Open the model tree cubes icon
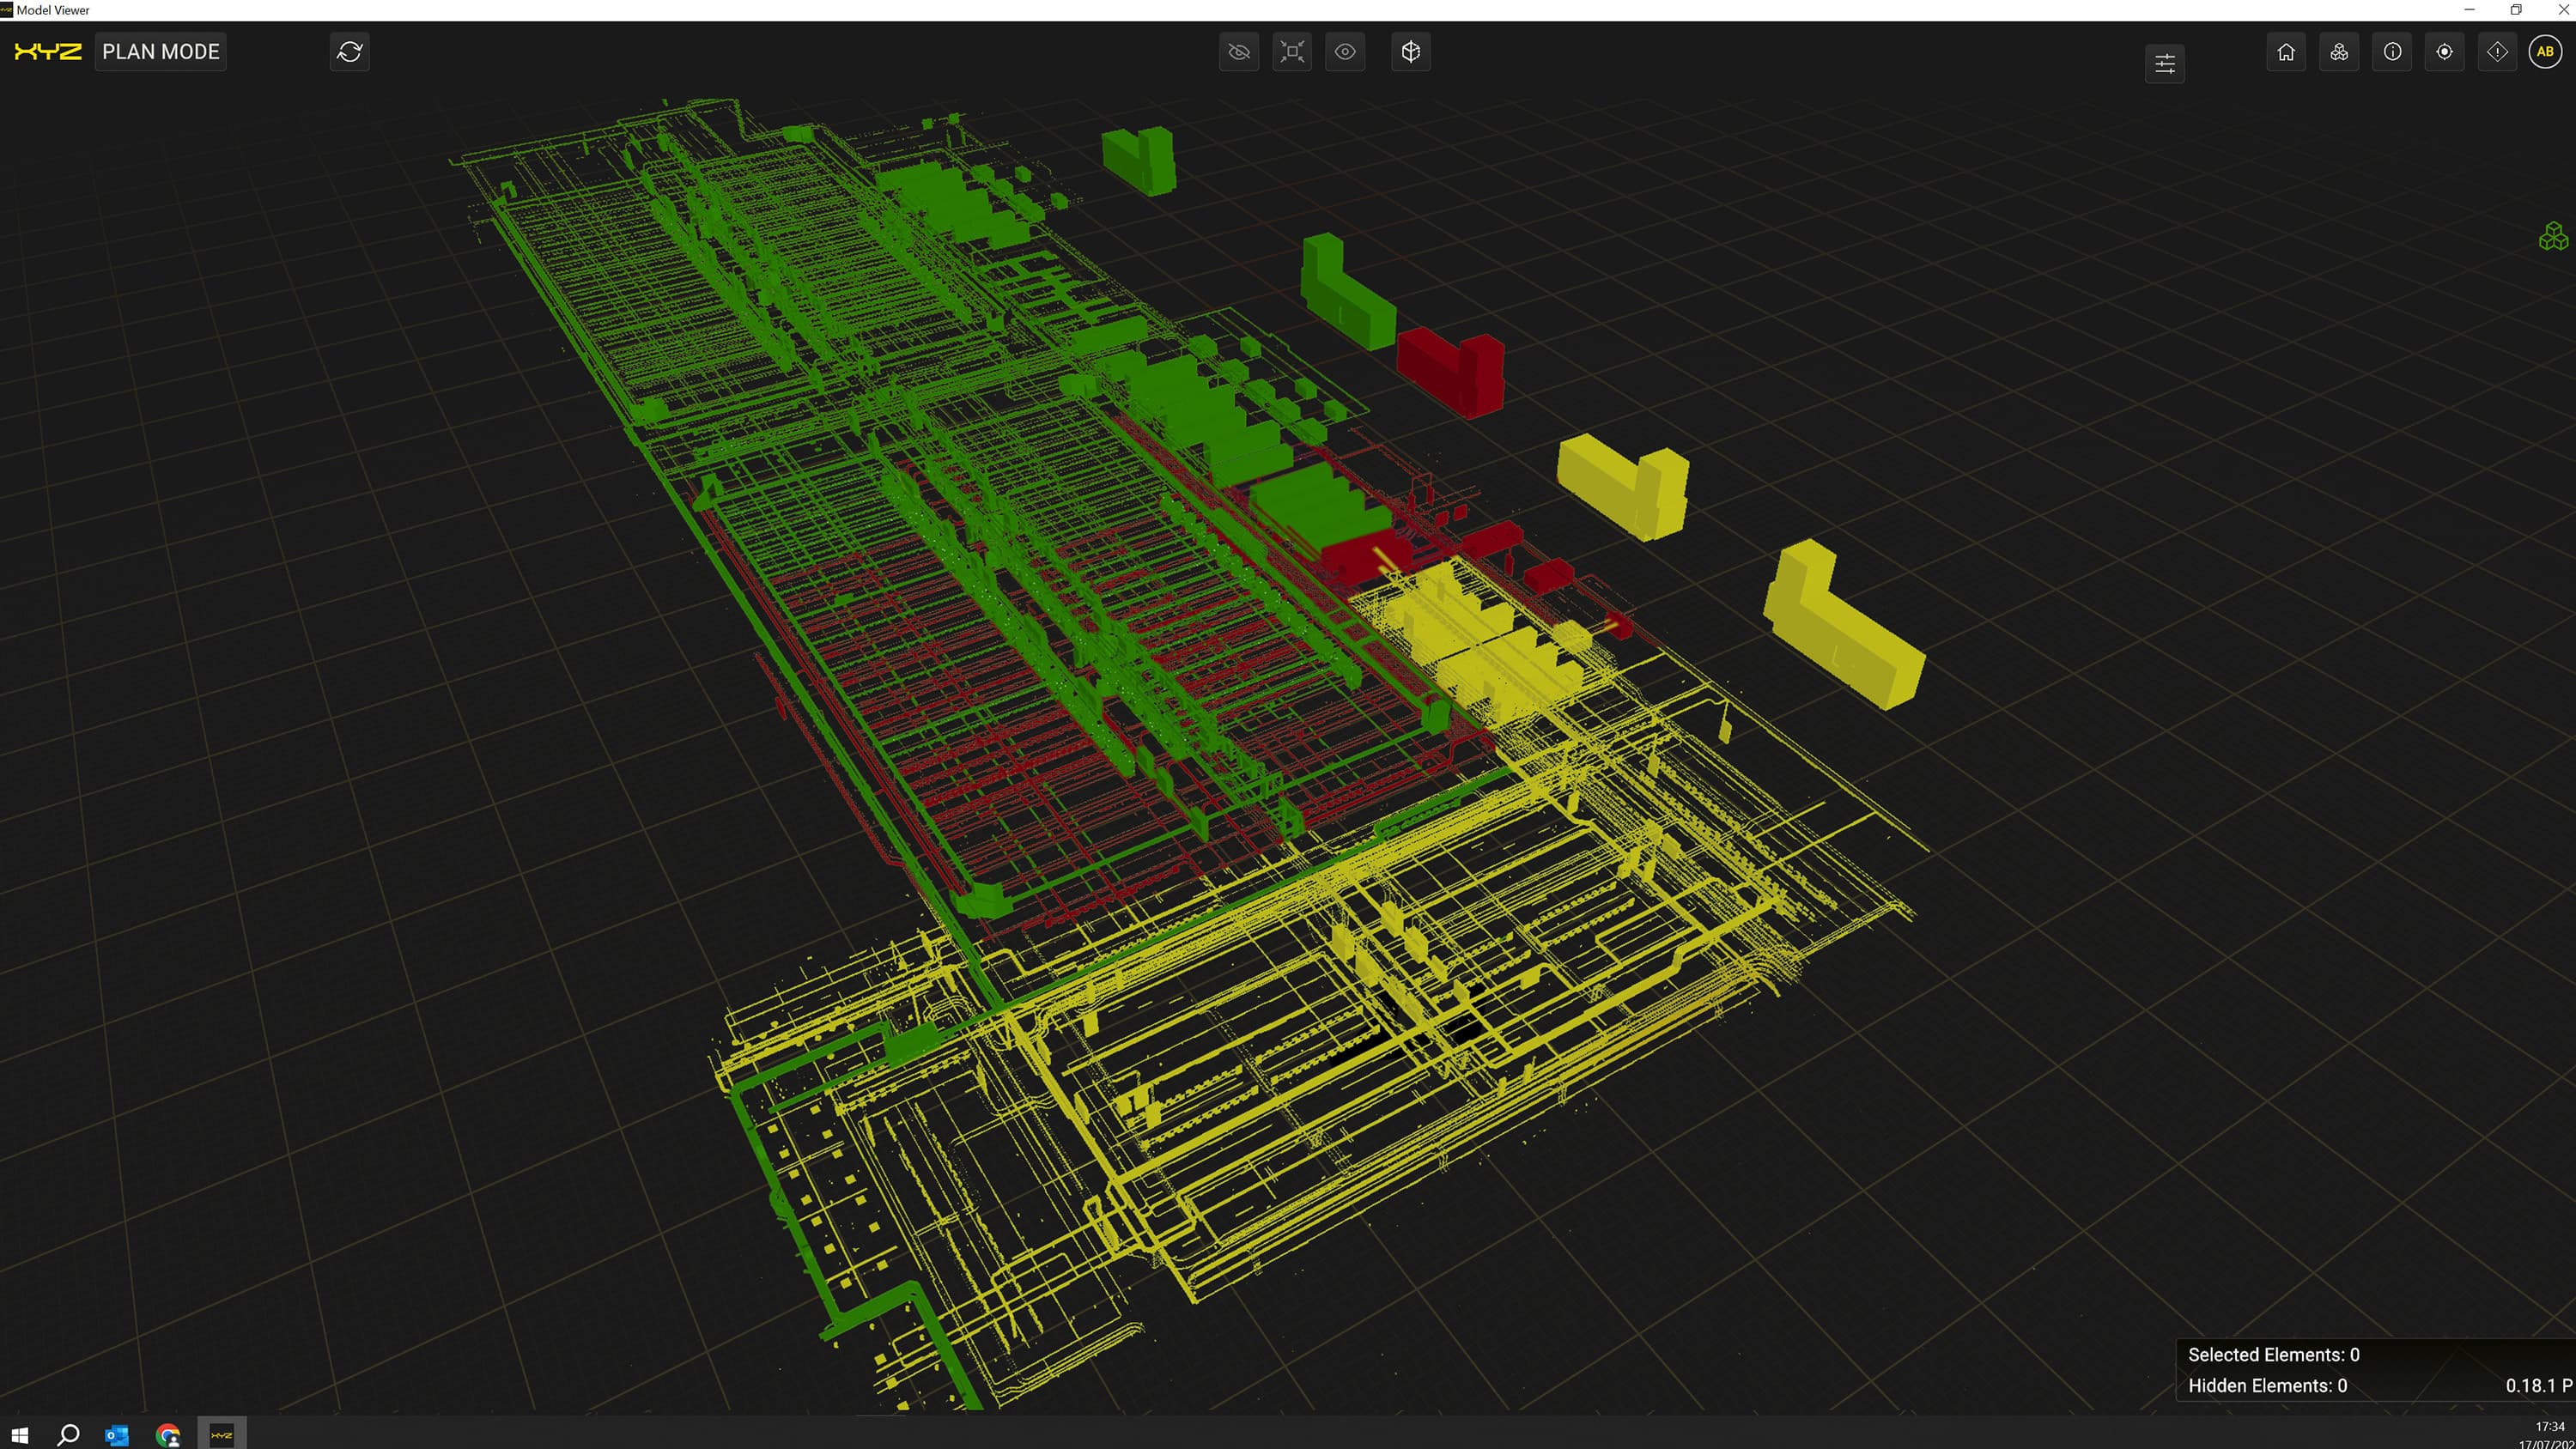Image resolution: width=2576 pixels, height=1449 pixels. [2339, 51]
